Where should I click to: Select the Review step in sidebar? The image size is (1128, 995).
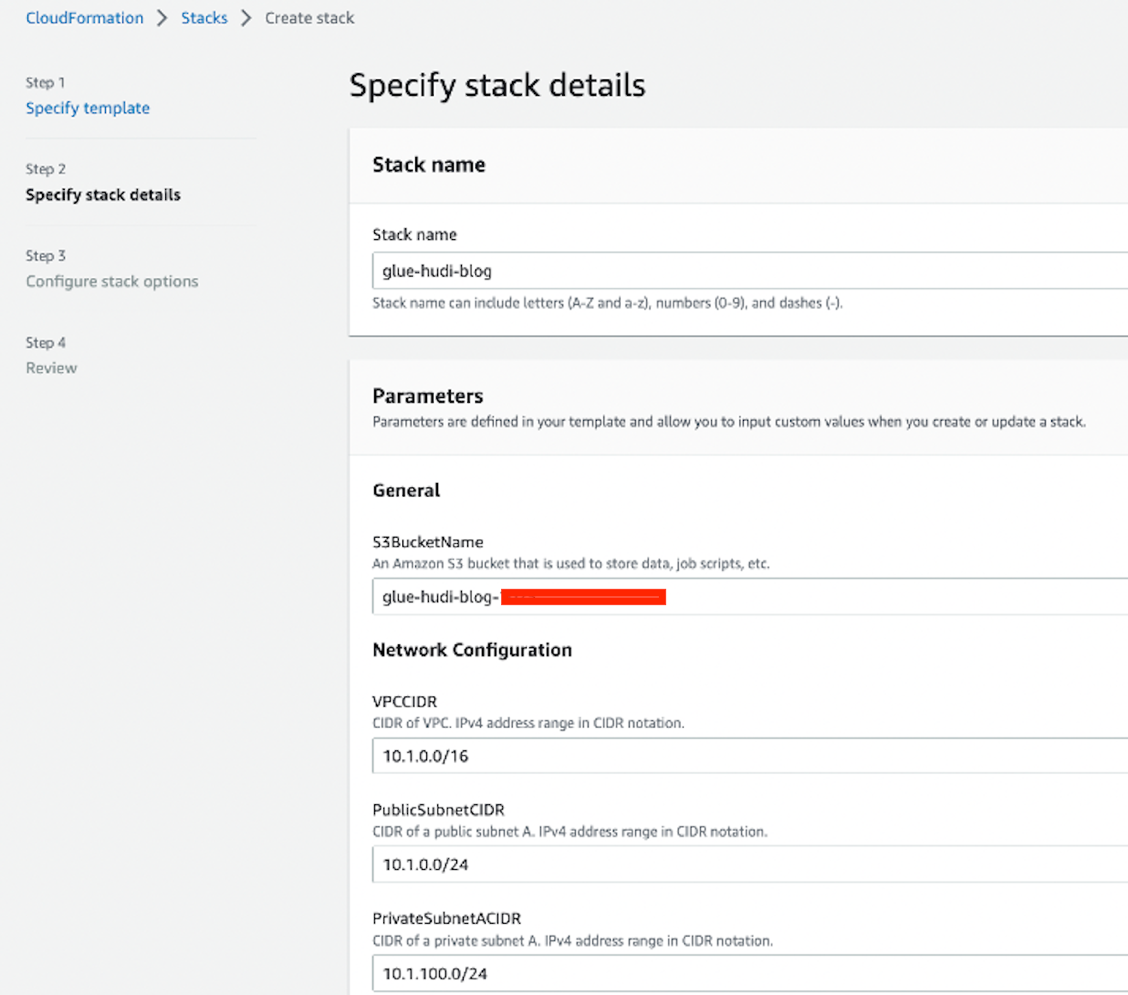click(51, 368)
